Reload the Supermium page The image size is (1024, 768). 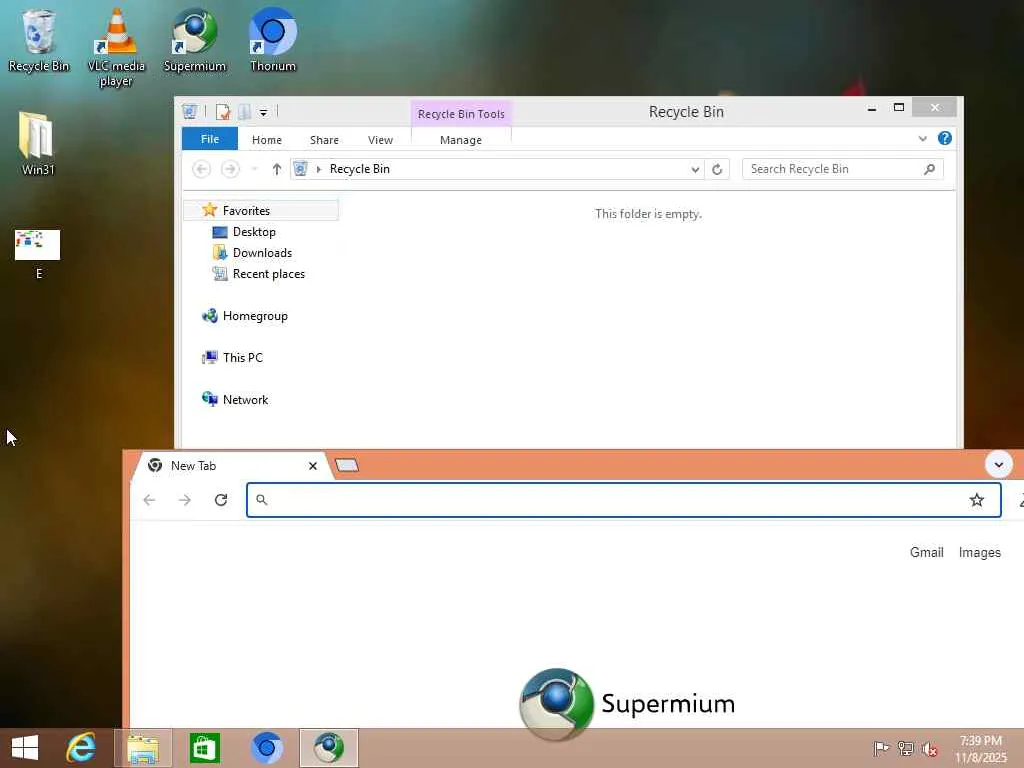(x=221, y=500)
